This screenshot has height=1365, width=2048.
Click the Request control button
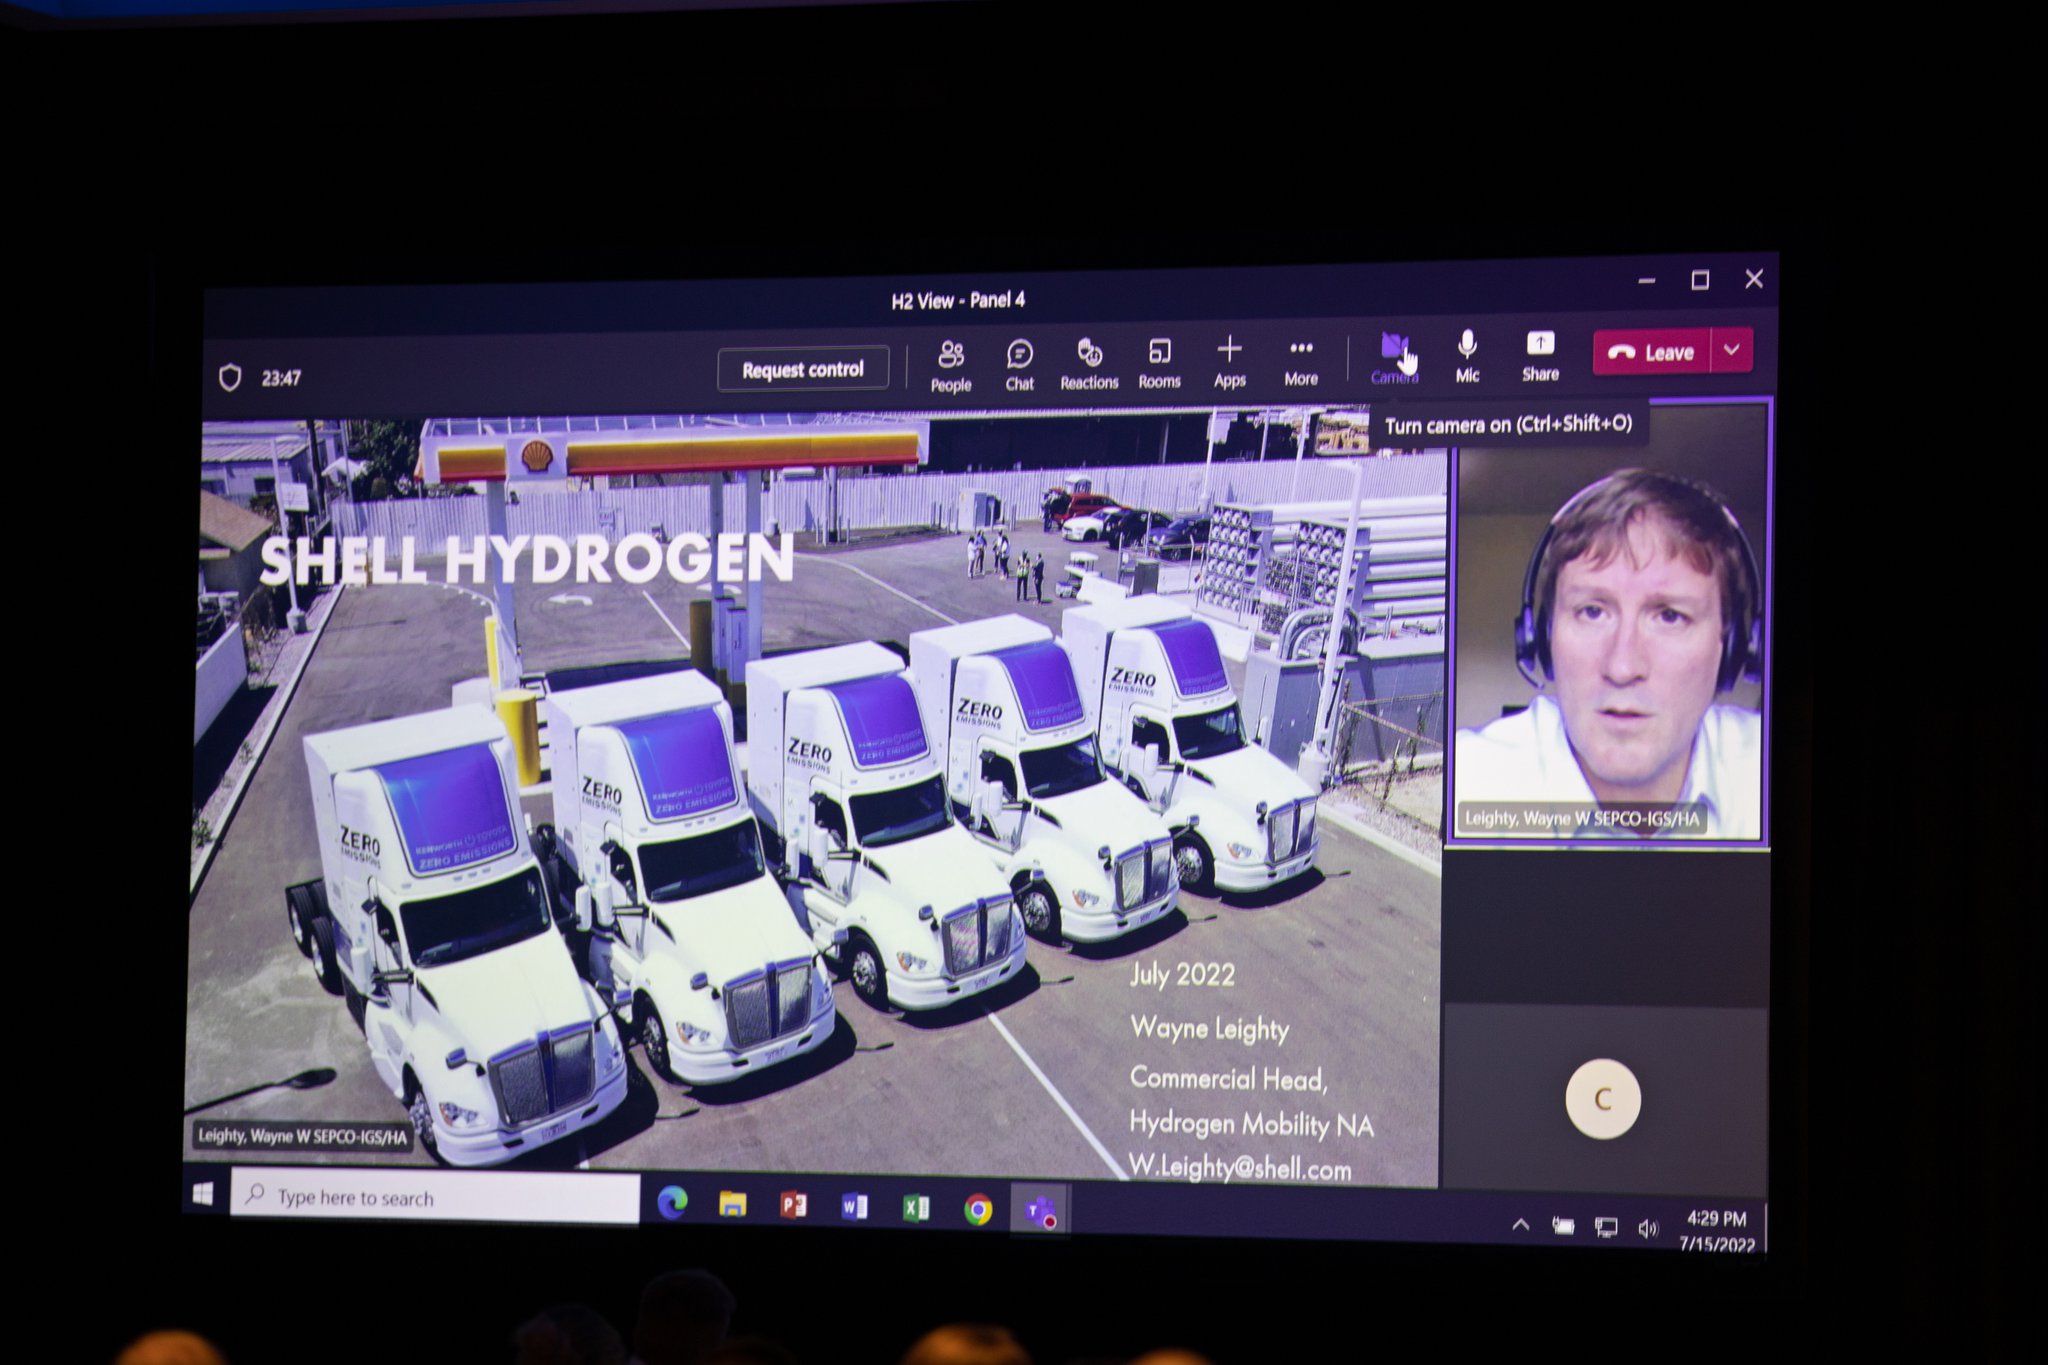point(802,369)
